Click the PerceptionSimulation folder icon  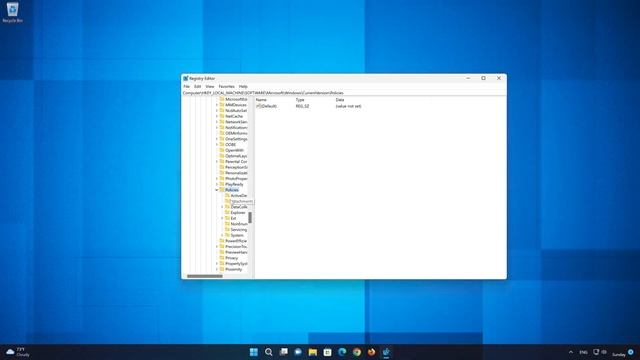click(x=222, y=167)
